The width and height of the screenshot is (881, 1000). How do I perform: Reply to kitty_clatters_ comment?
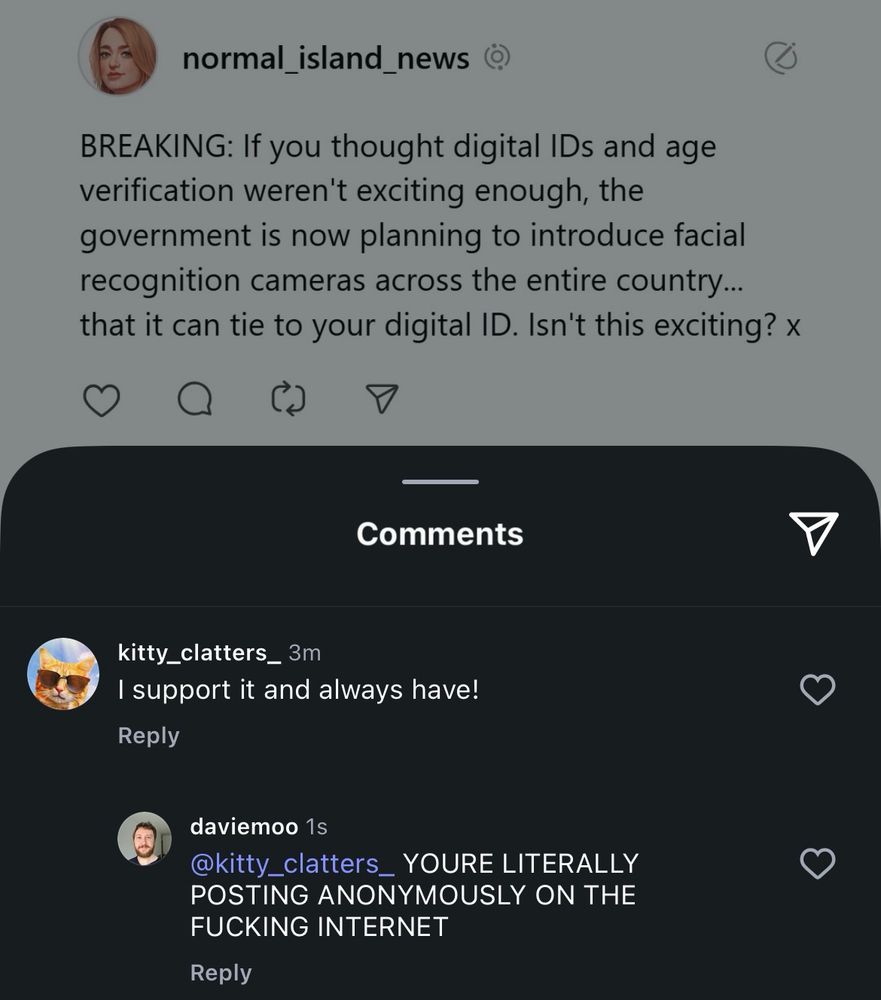pyautogui.click(x=148, y=735)
